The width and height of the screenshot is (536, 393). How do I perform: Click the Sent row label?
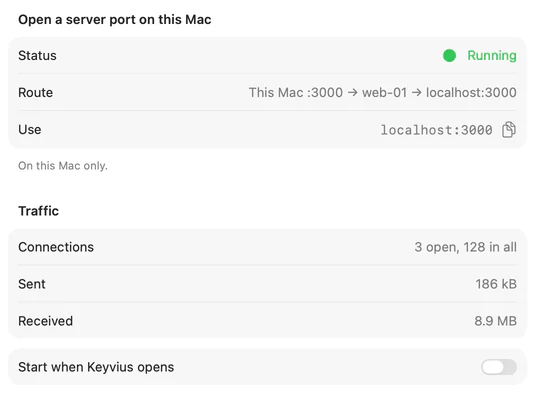coord(32,284)
